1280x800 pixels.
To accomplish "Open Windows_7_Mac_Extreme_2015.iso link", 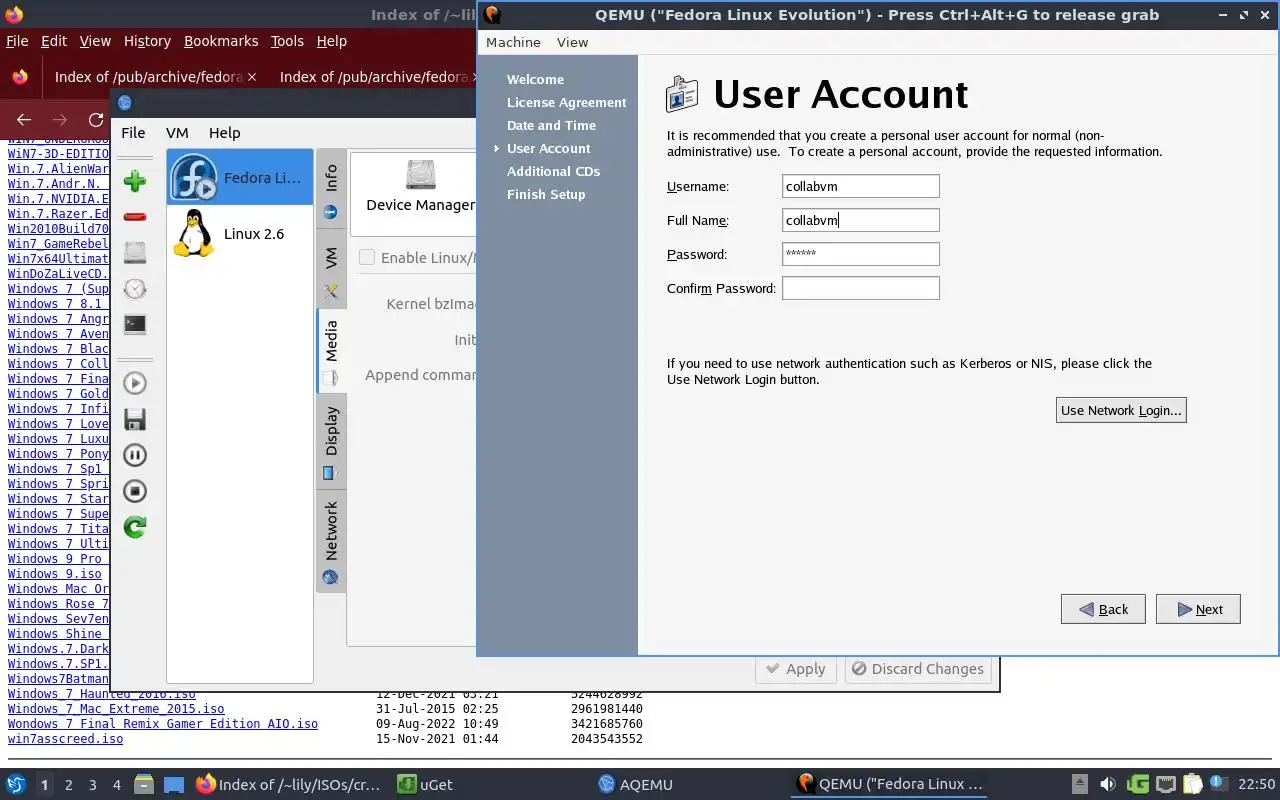I will 116,709.
